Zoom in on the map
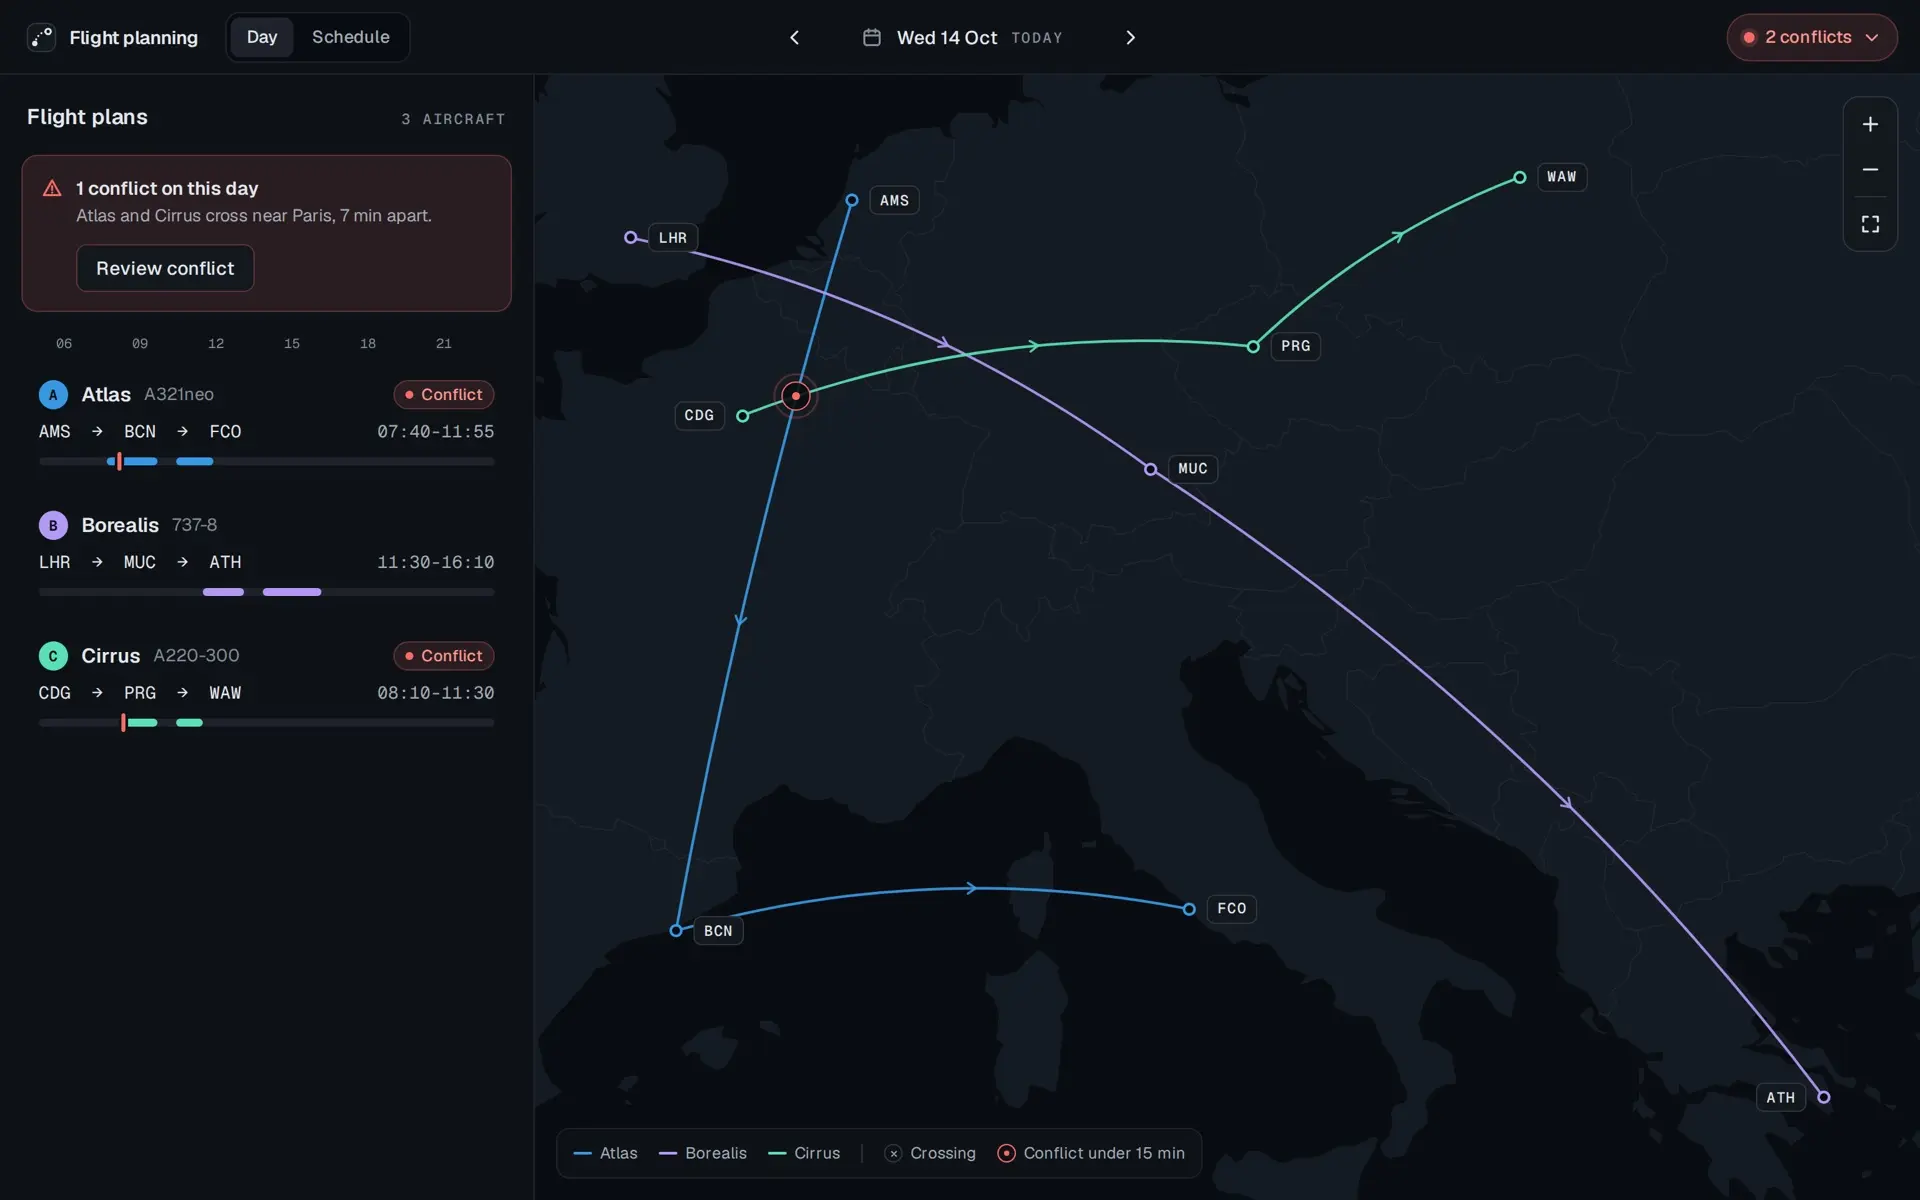 pos(1870,124)
